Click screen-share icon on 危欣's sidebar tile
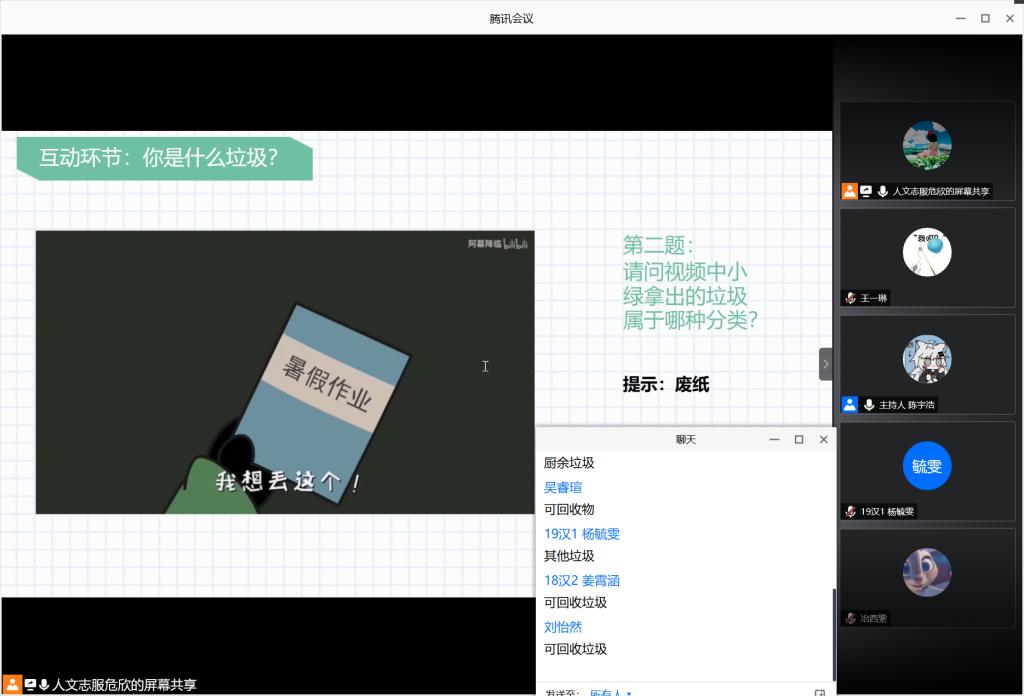 [866, 191]
